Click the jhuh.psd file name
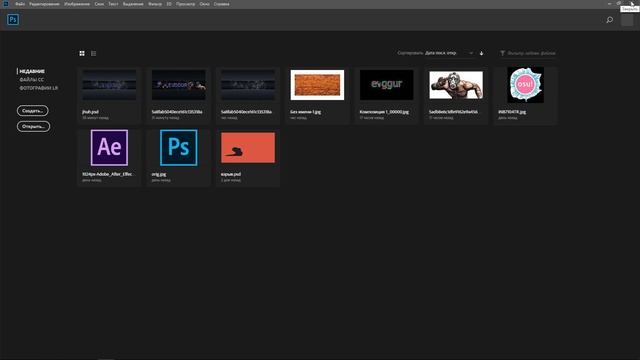Image resolution: width=640 pixels, height=360 pixels. [90, 112]
